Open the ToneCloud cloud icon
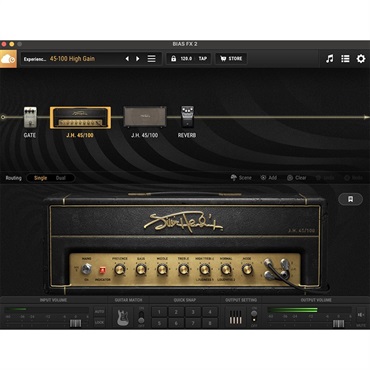The height and width of the screenshot is (370, 370). (x=8, y=59)
